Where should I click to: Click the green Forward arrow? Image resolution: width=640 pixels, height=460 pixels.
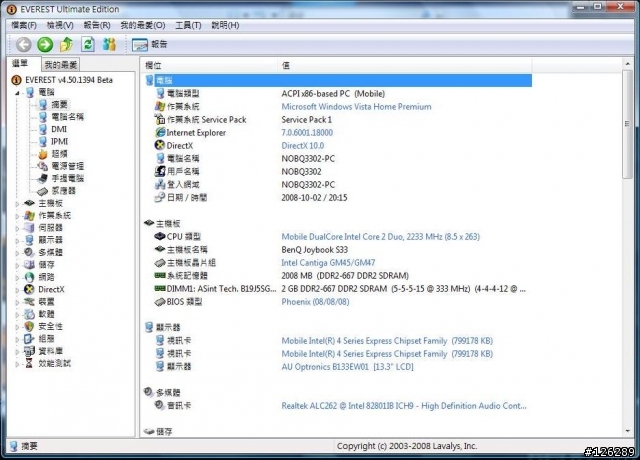(x=45, y=44)
